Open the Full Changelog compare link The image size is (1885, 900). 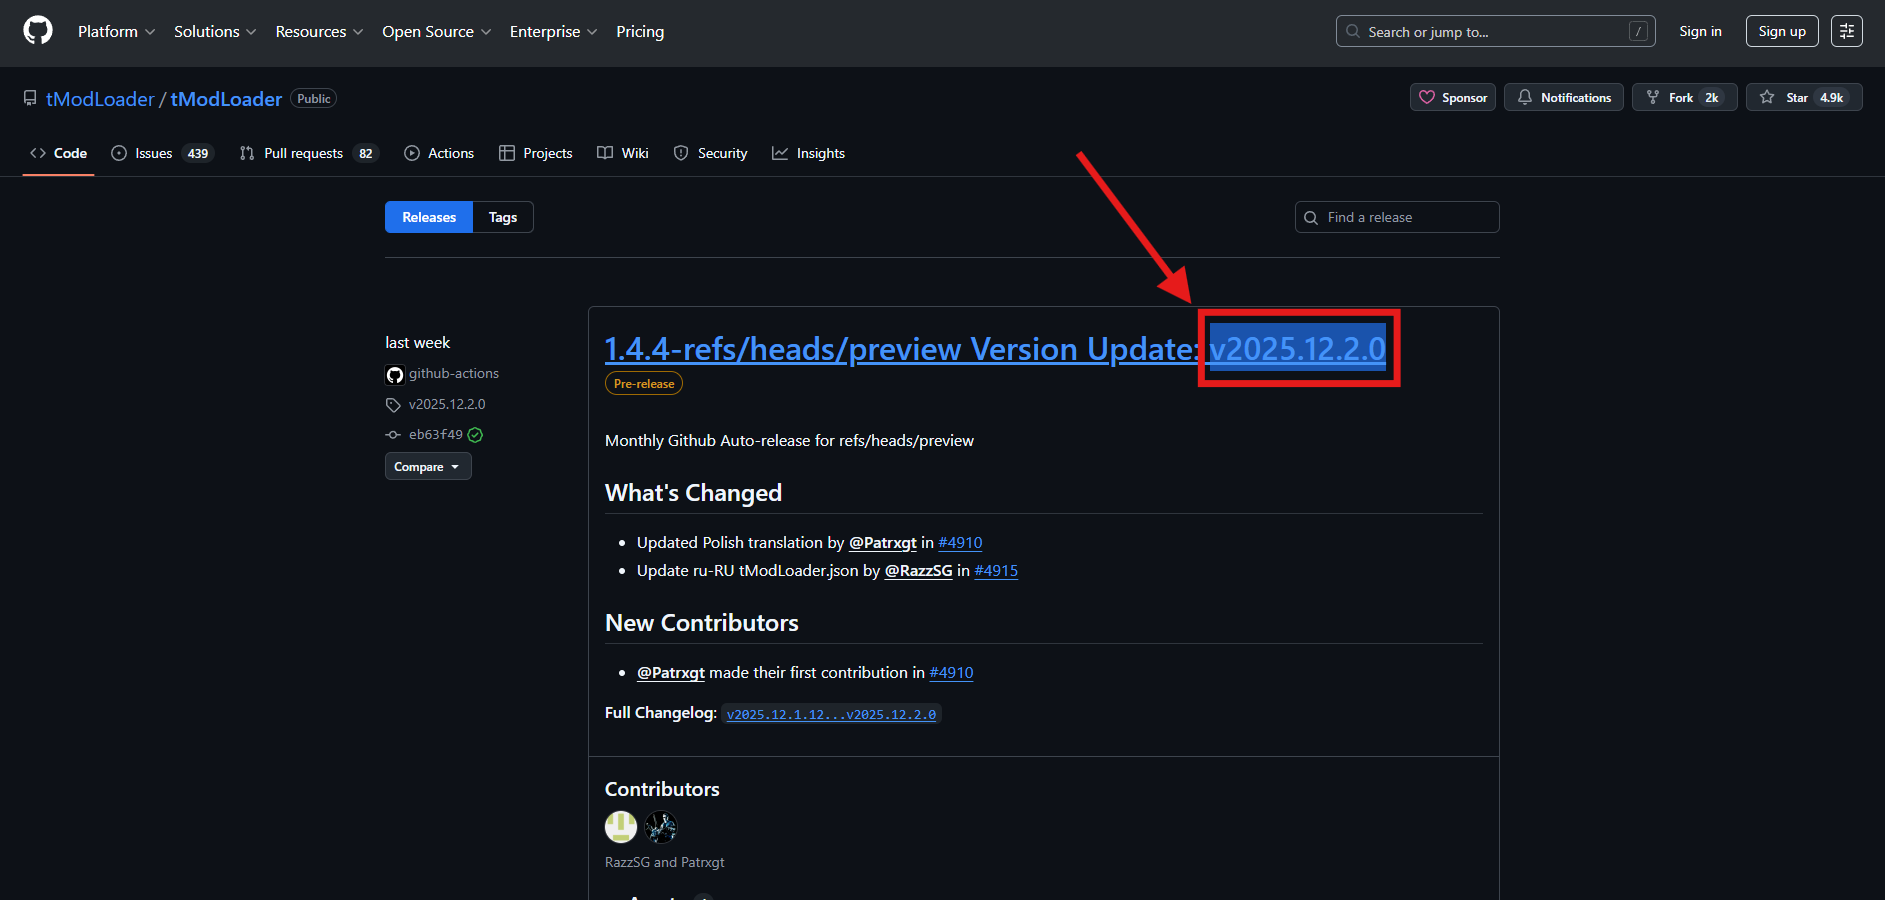(832, 714)
